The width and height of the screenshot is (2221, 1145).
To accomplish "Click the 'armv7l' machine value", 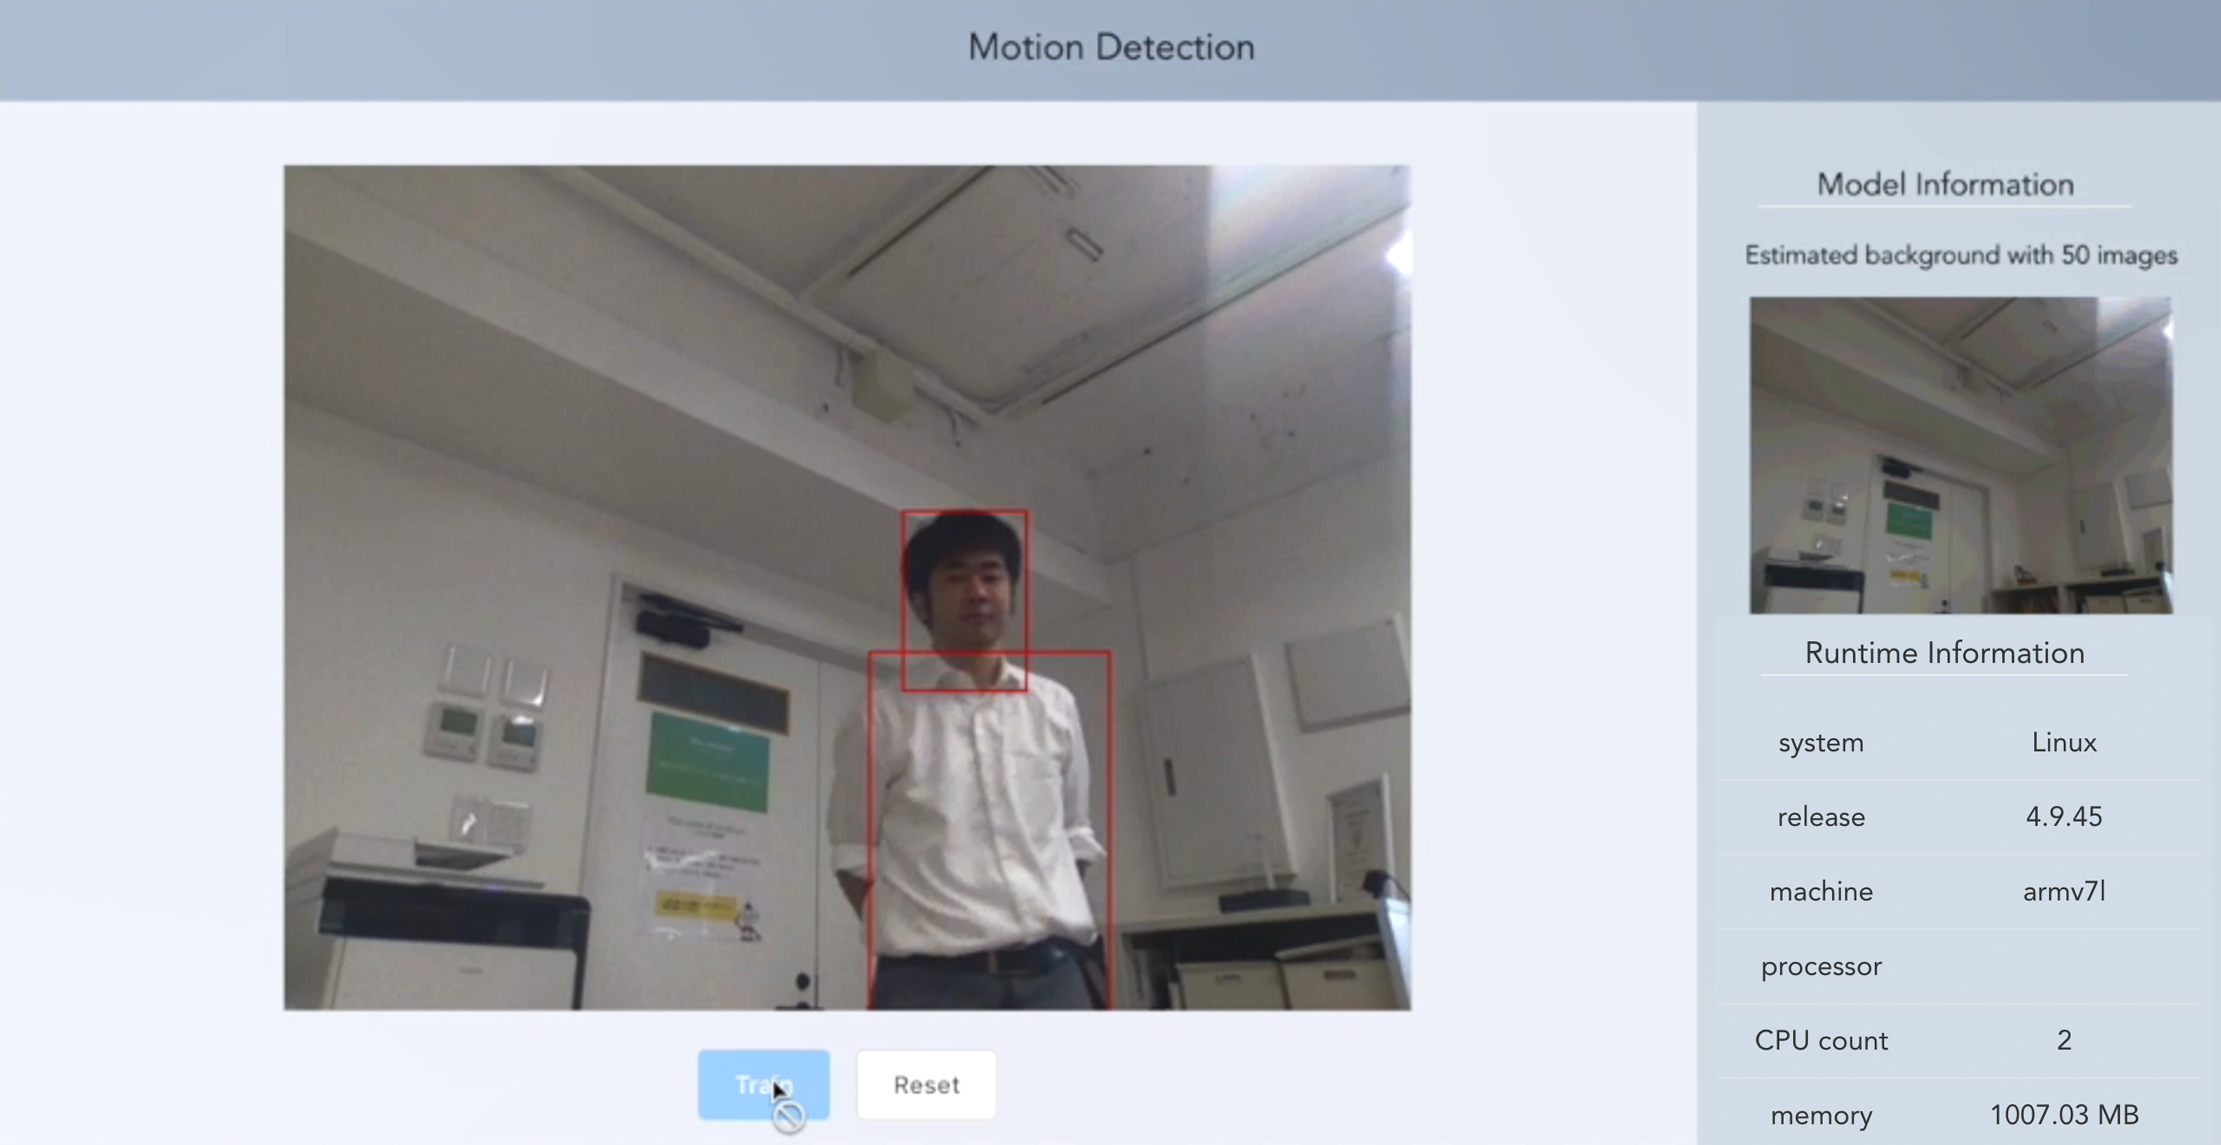I will pos(2064,892).
